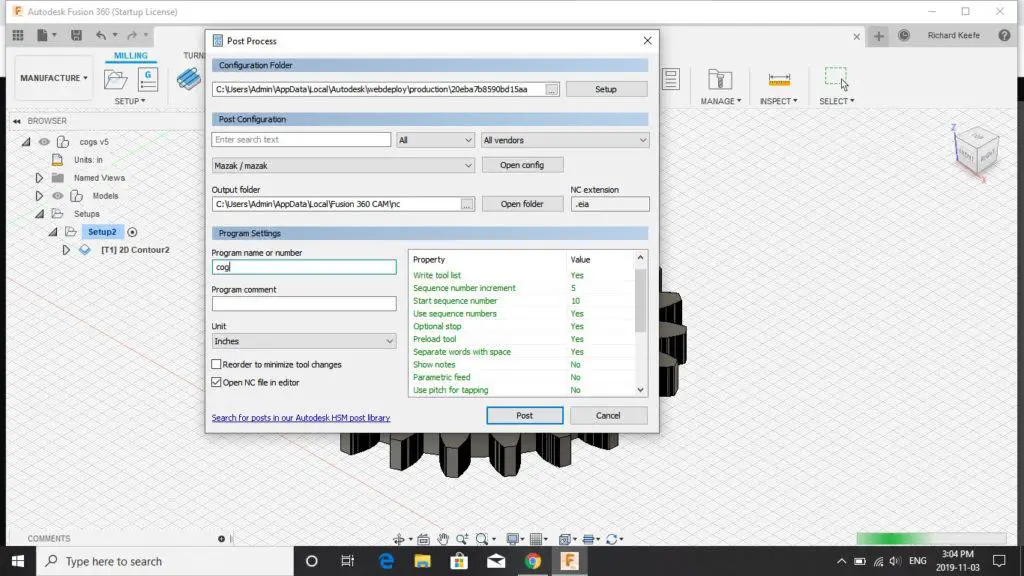Click the Fit zoom magnifier icon

(482, 539)
